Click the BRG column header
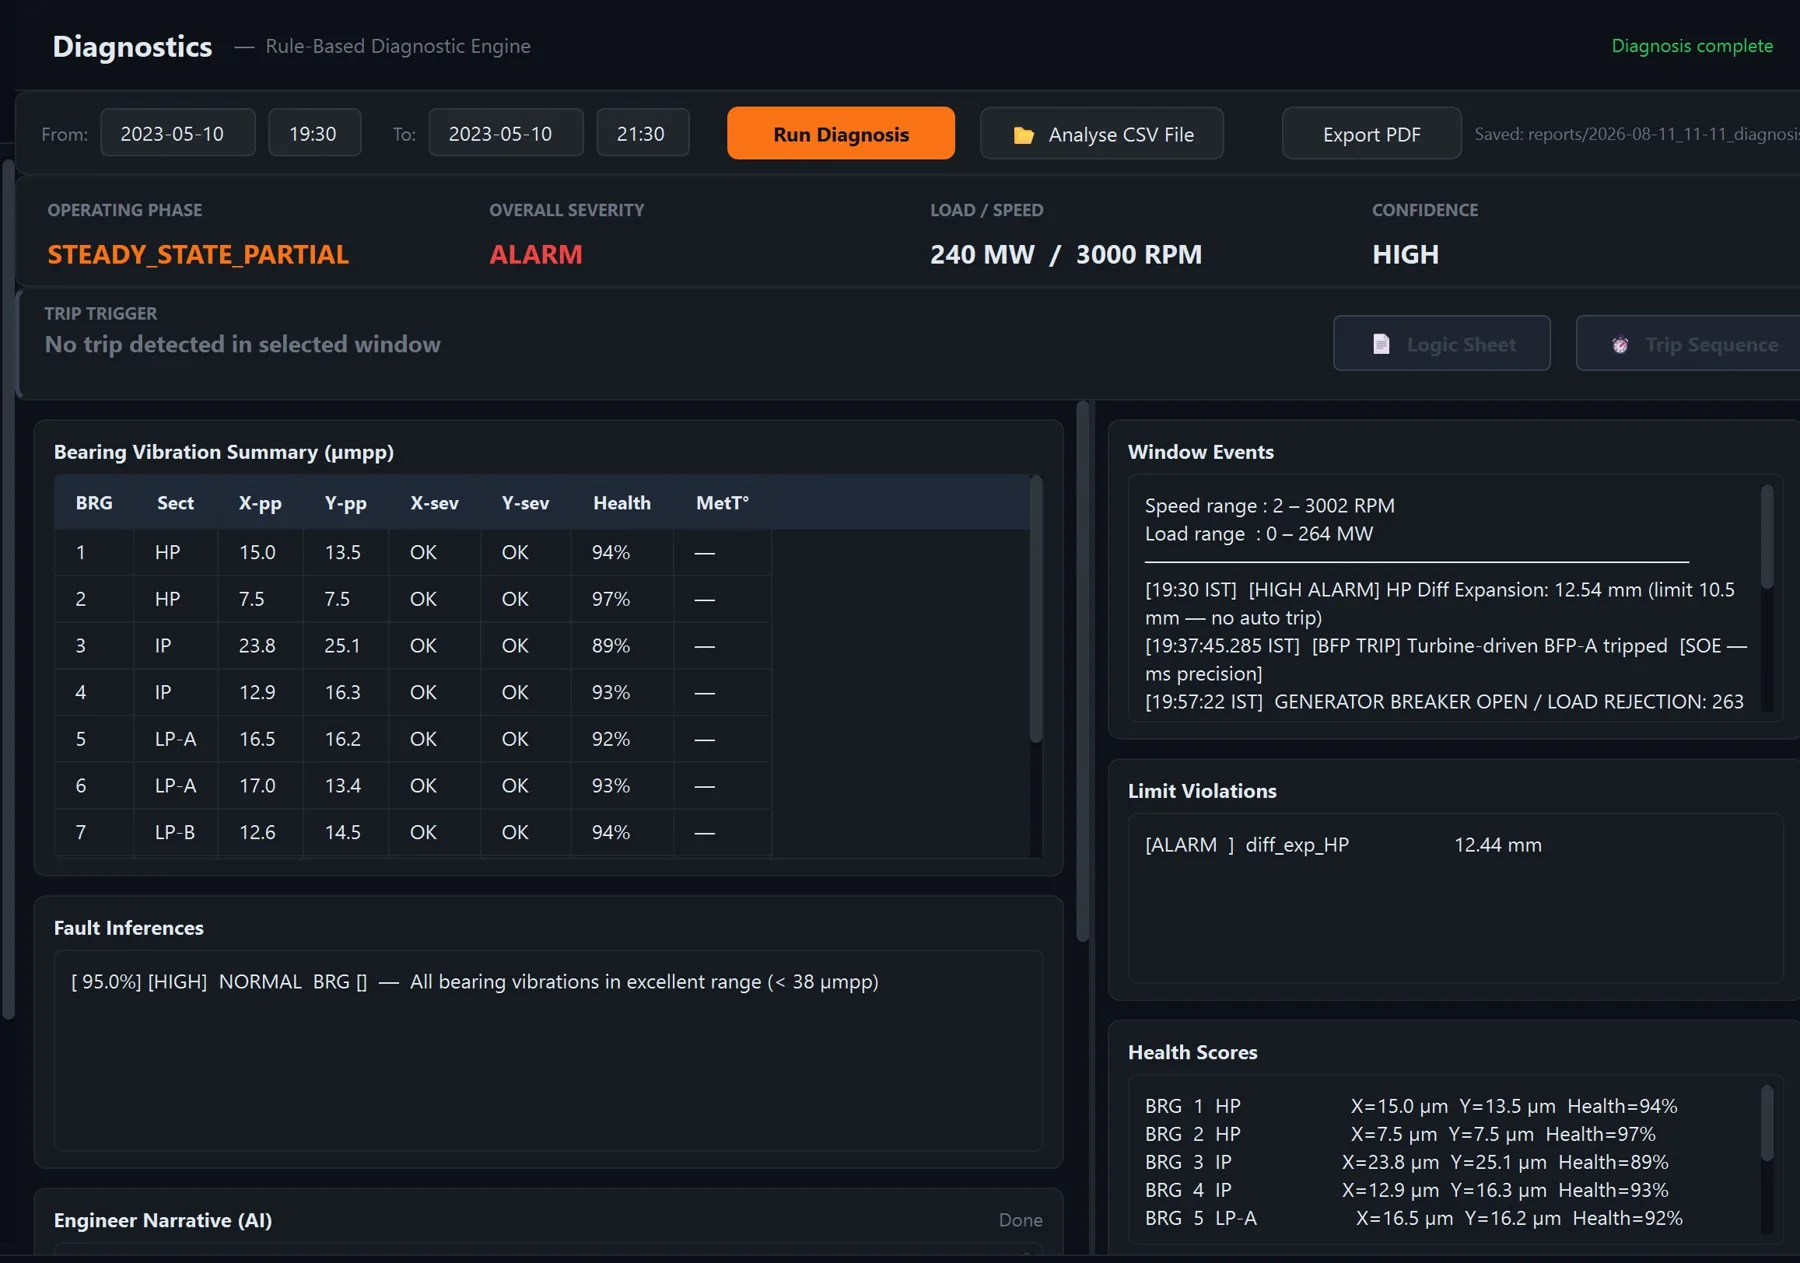This screenshot has width=1800, height=1263. [x=94, y=503]
